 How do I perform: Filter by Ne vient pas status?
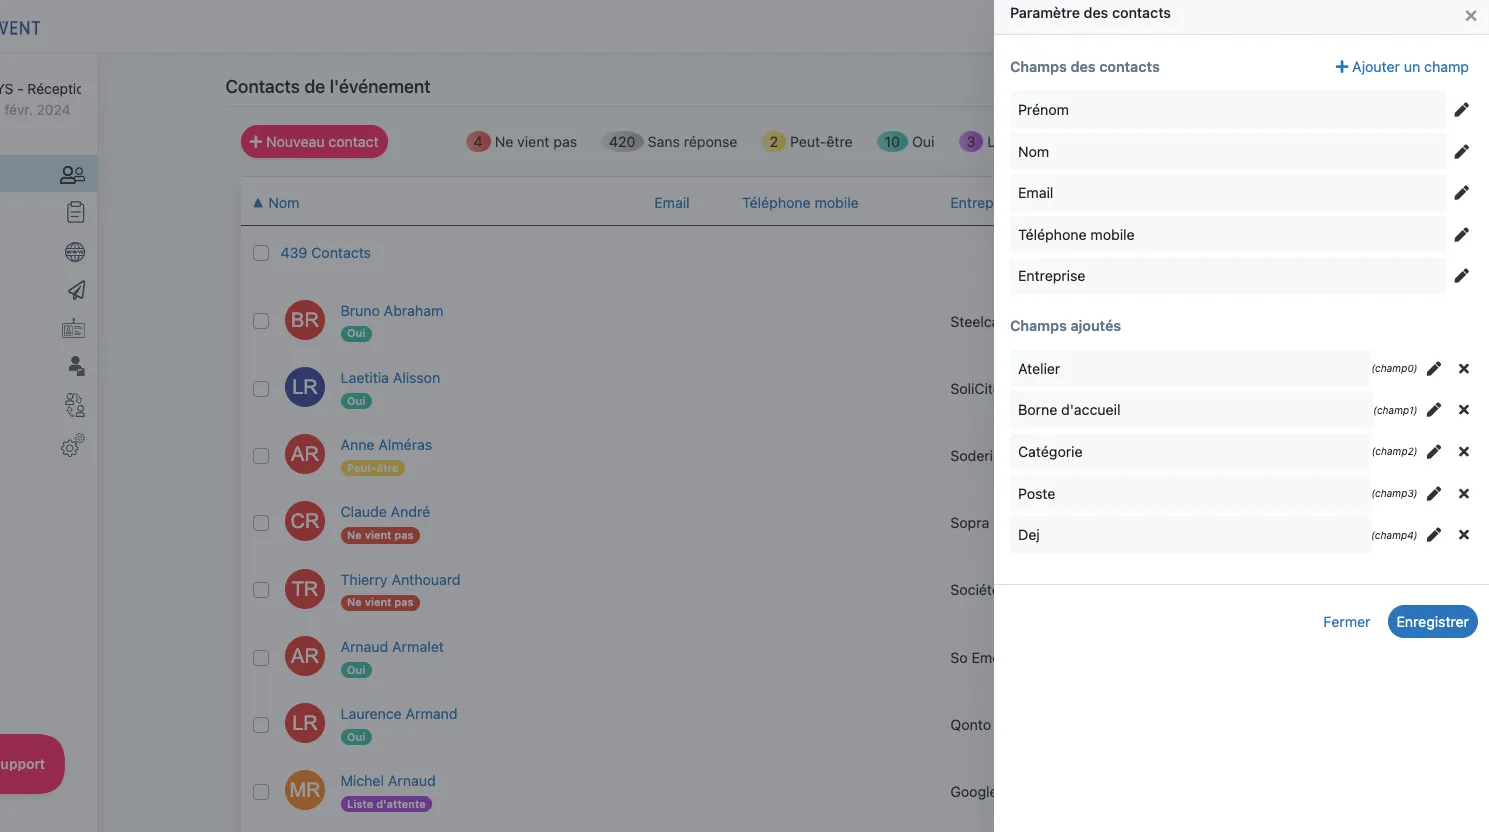point(522,142)
